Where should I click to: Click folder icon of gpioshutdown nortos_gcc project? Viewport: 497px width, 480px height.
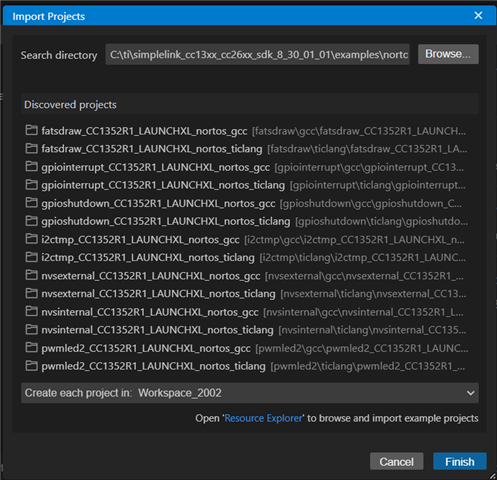point(31,202)
